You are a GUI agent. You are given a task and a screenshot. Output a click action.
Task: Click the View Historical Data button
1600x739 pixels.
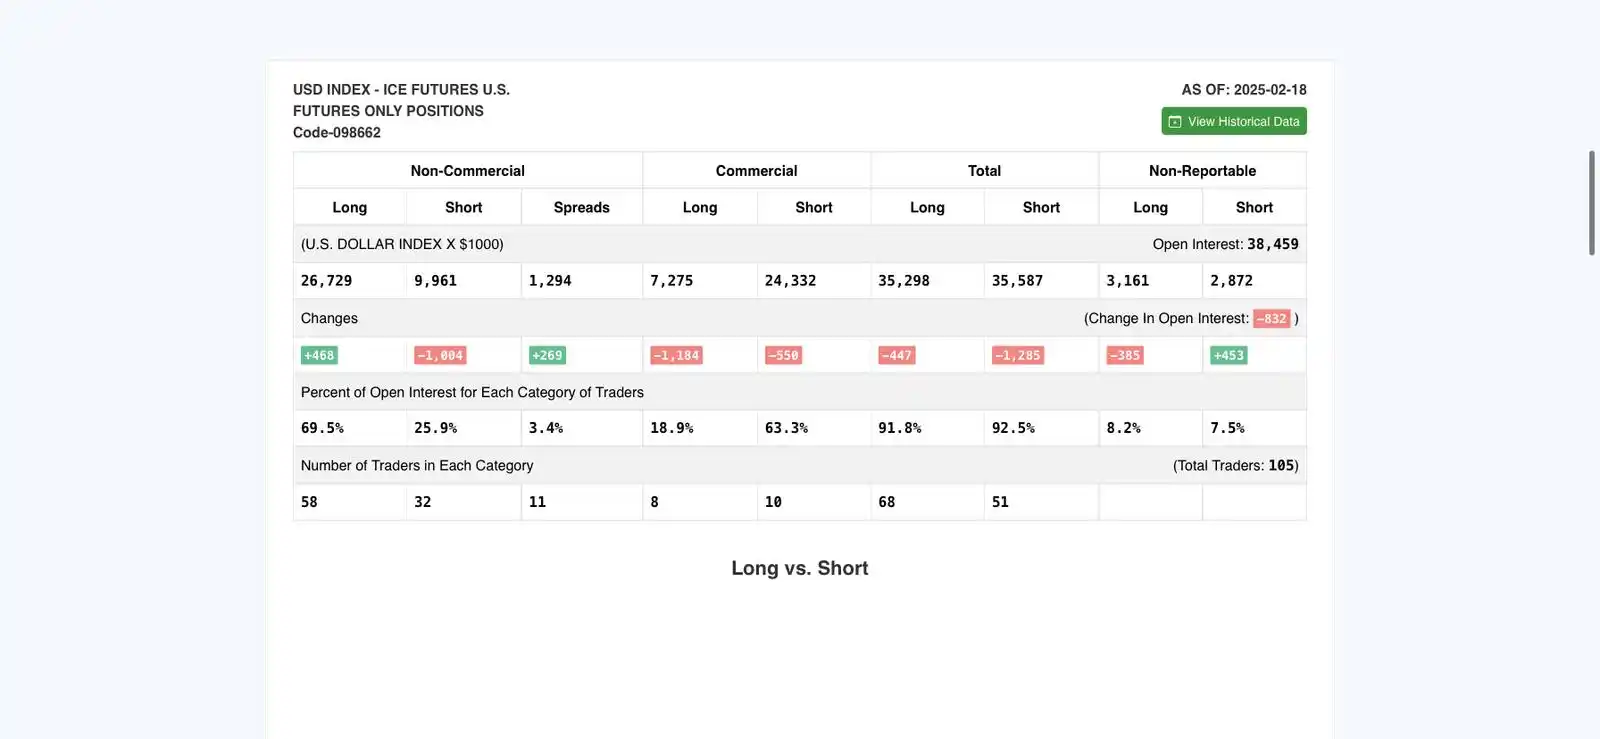[1234, 121]
